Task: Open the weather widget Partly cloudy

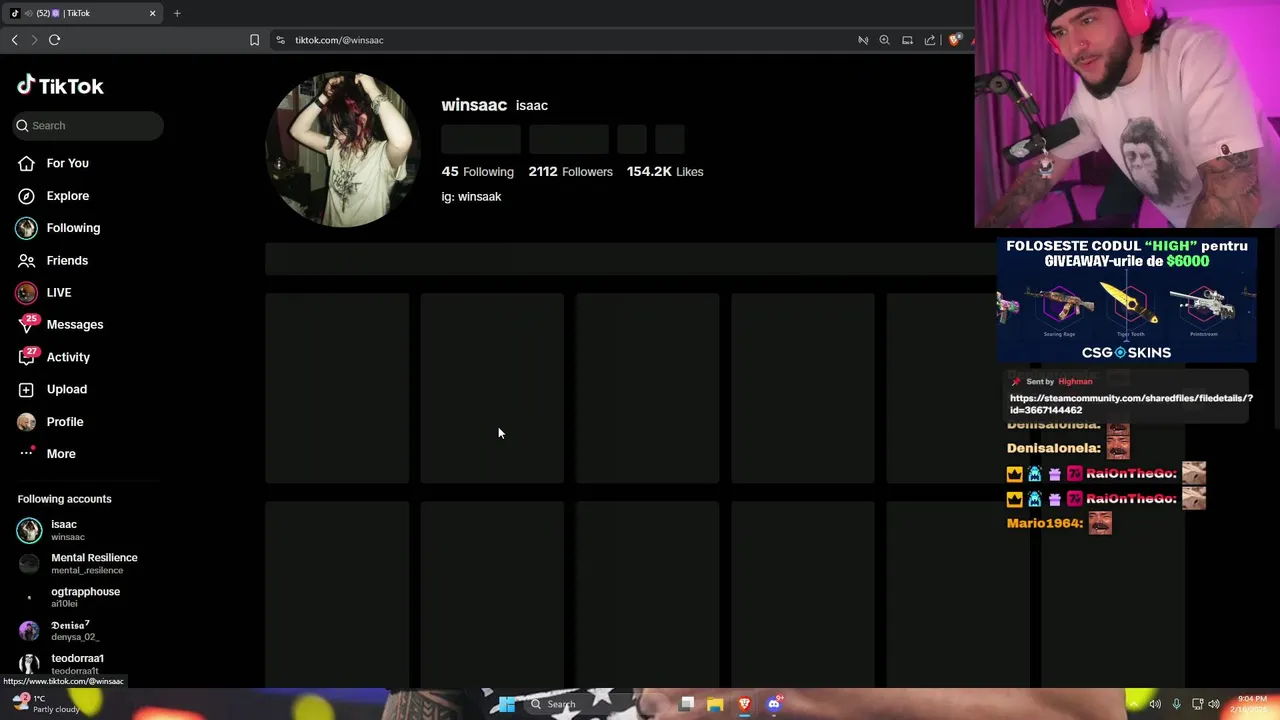Action: click(x=45, y=704)
